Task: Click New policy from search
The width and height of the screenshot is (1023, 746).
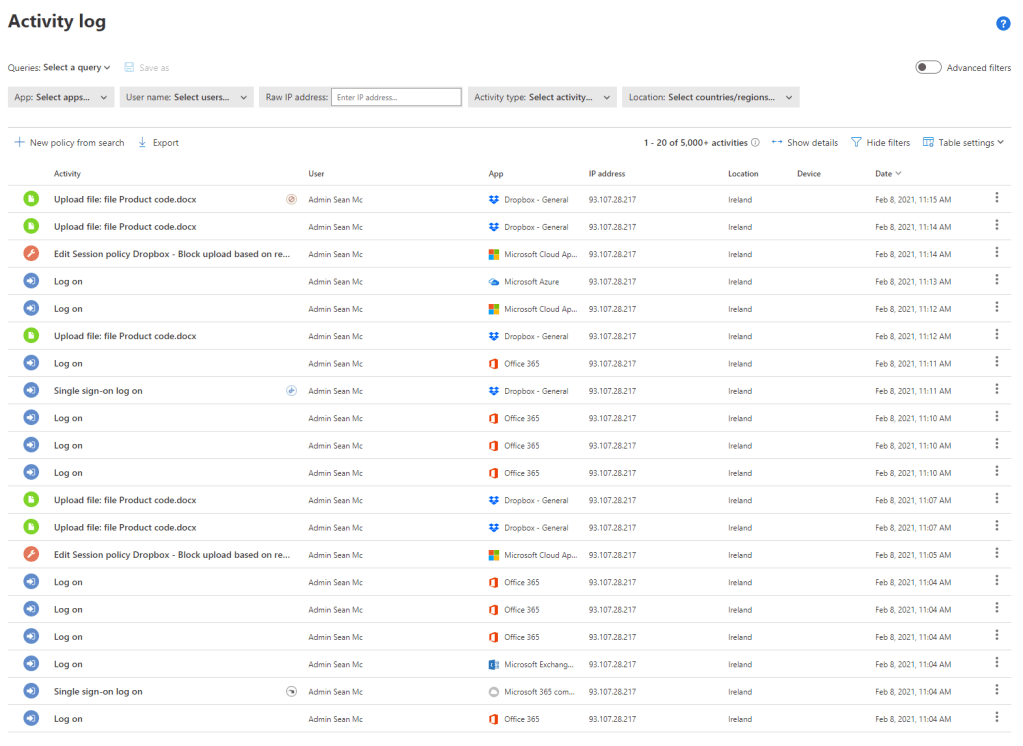Action: 69,143
